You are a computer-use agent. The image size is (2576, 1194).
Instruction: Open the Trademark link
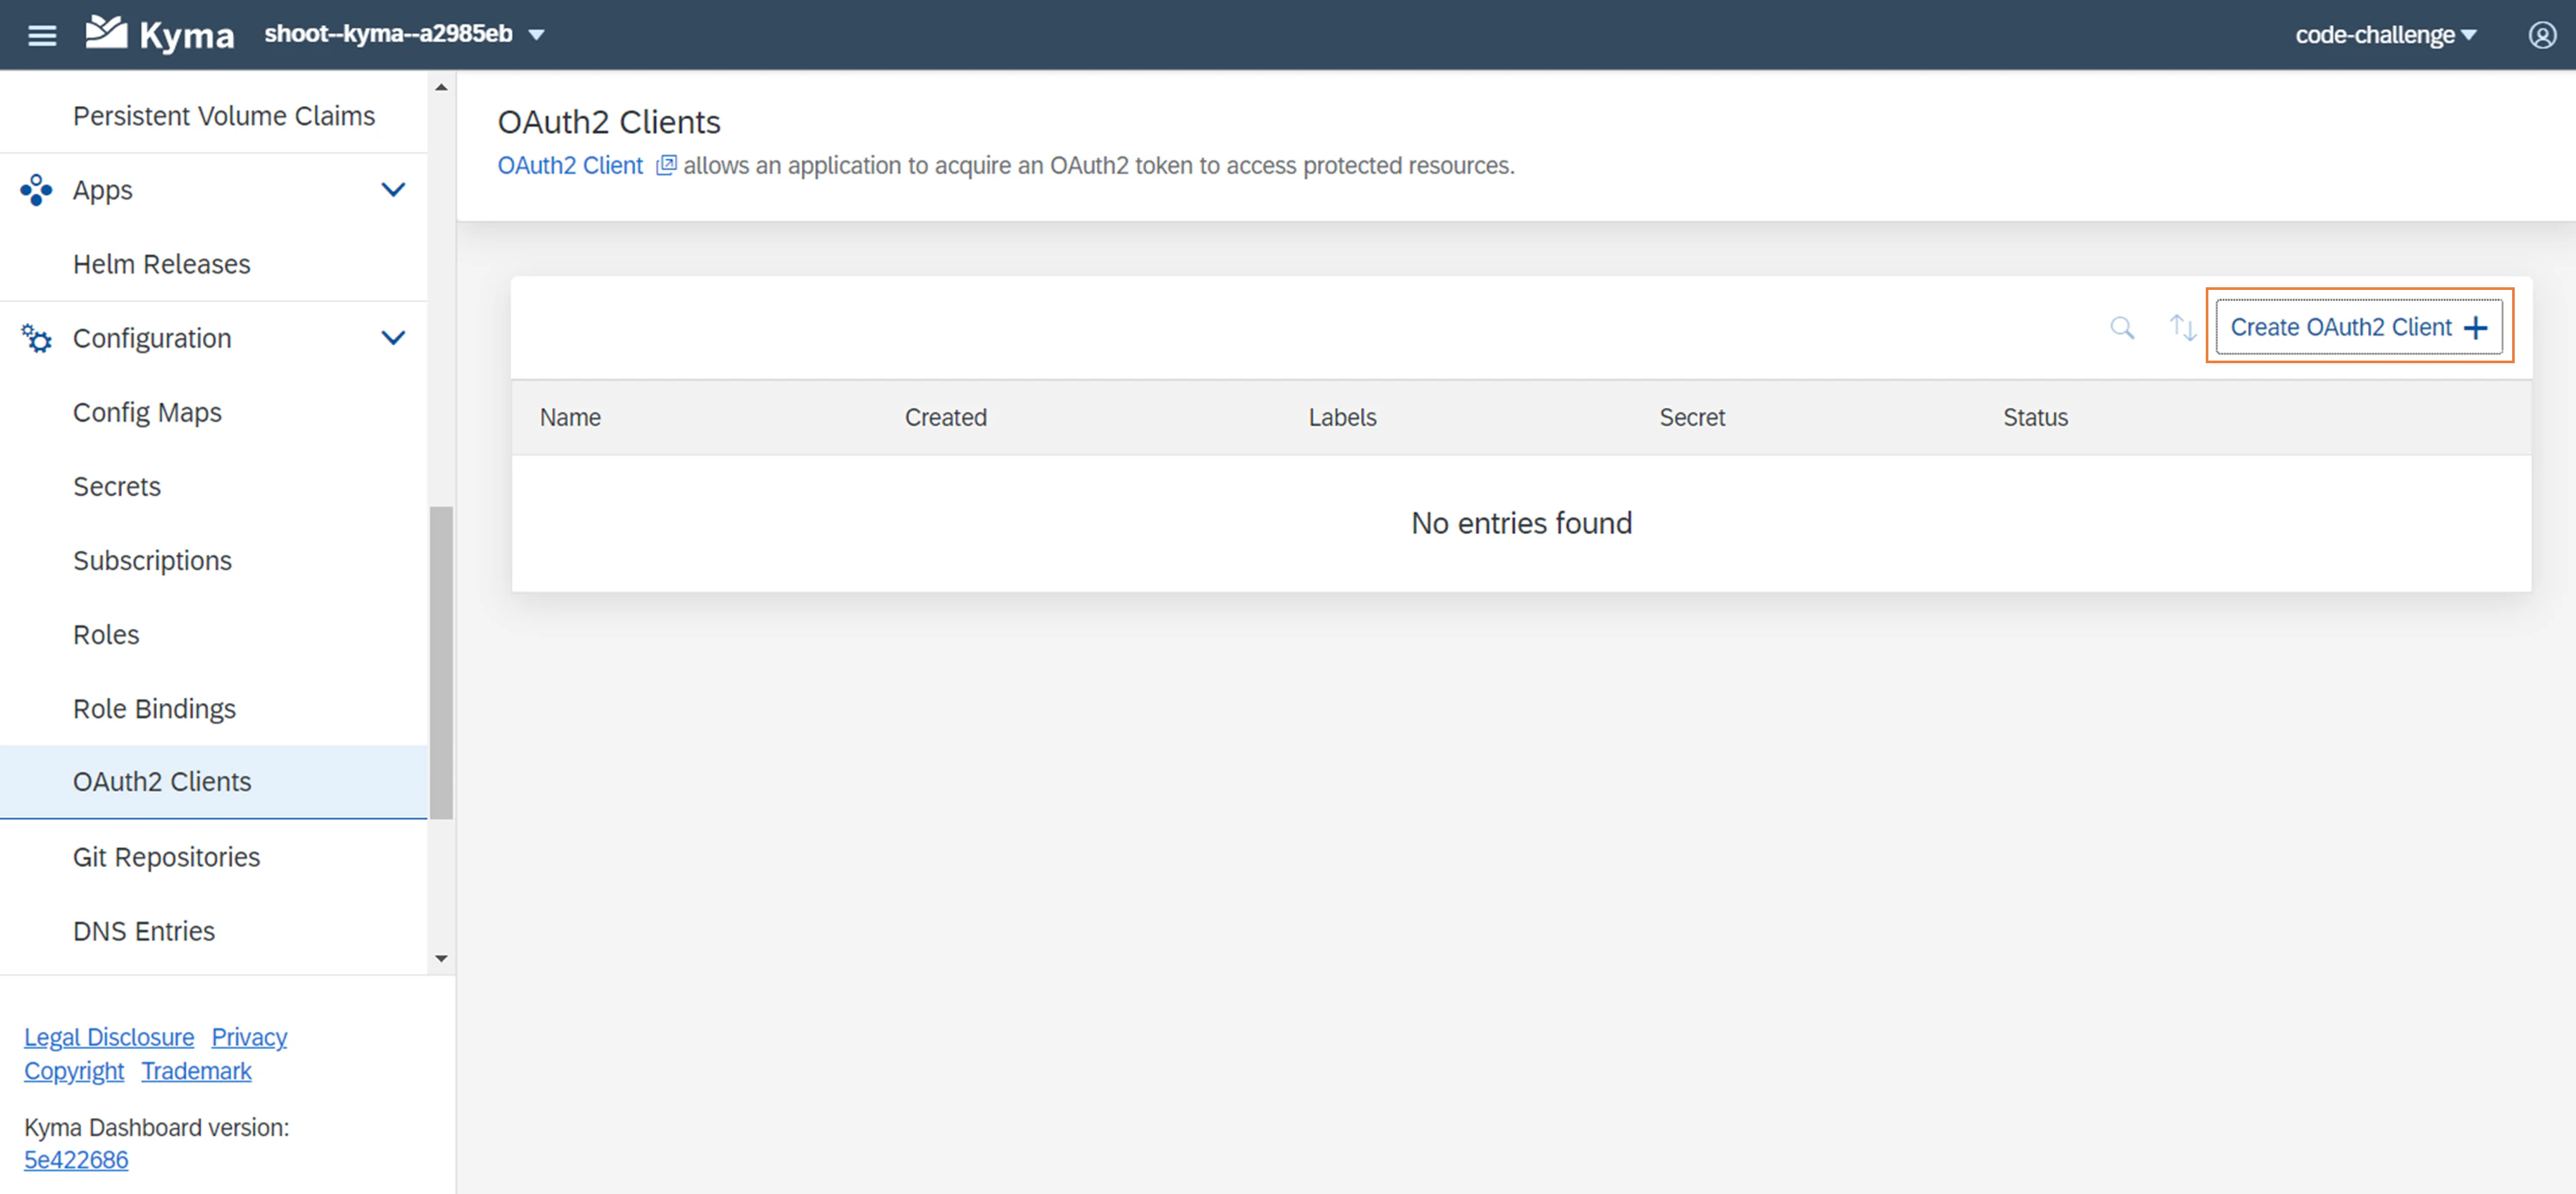[x=196, y=1071]
